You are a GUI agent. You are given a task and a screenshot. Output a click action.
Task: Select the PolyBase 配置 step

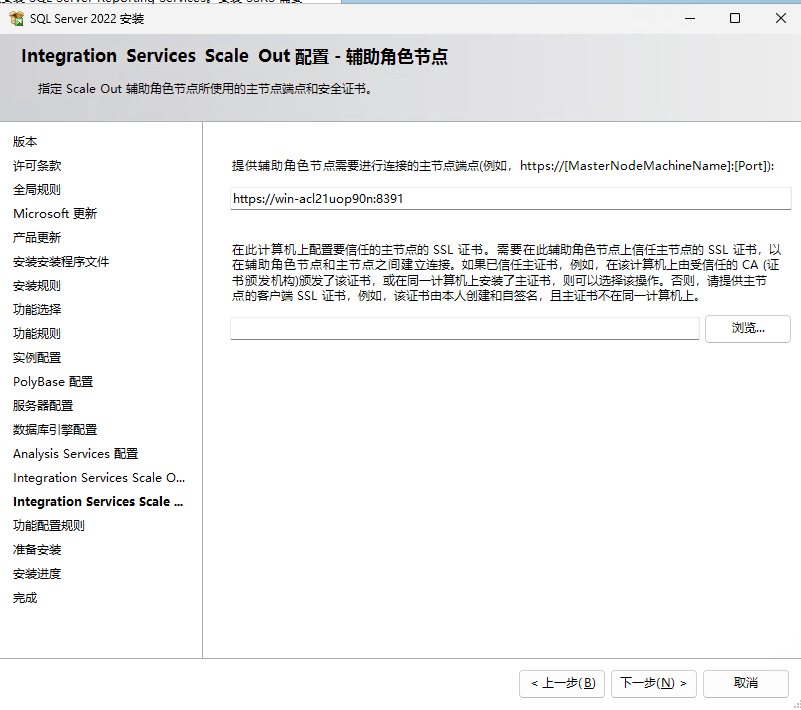(x=53, y=382)
